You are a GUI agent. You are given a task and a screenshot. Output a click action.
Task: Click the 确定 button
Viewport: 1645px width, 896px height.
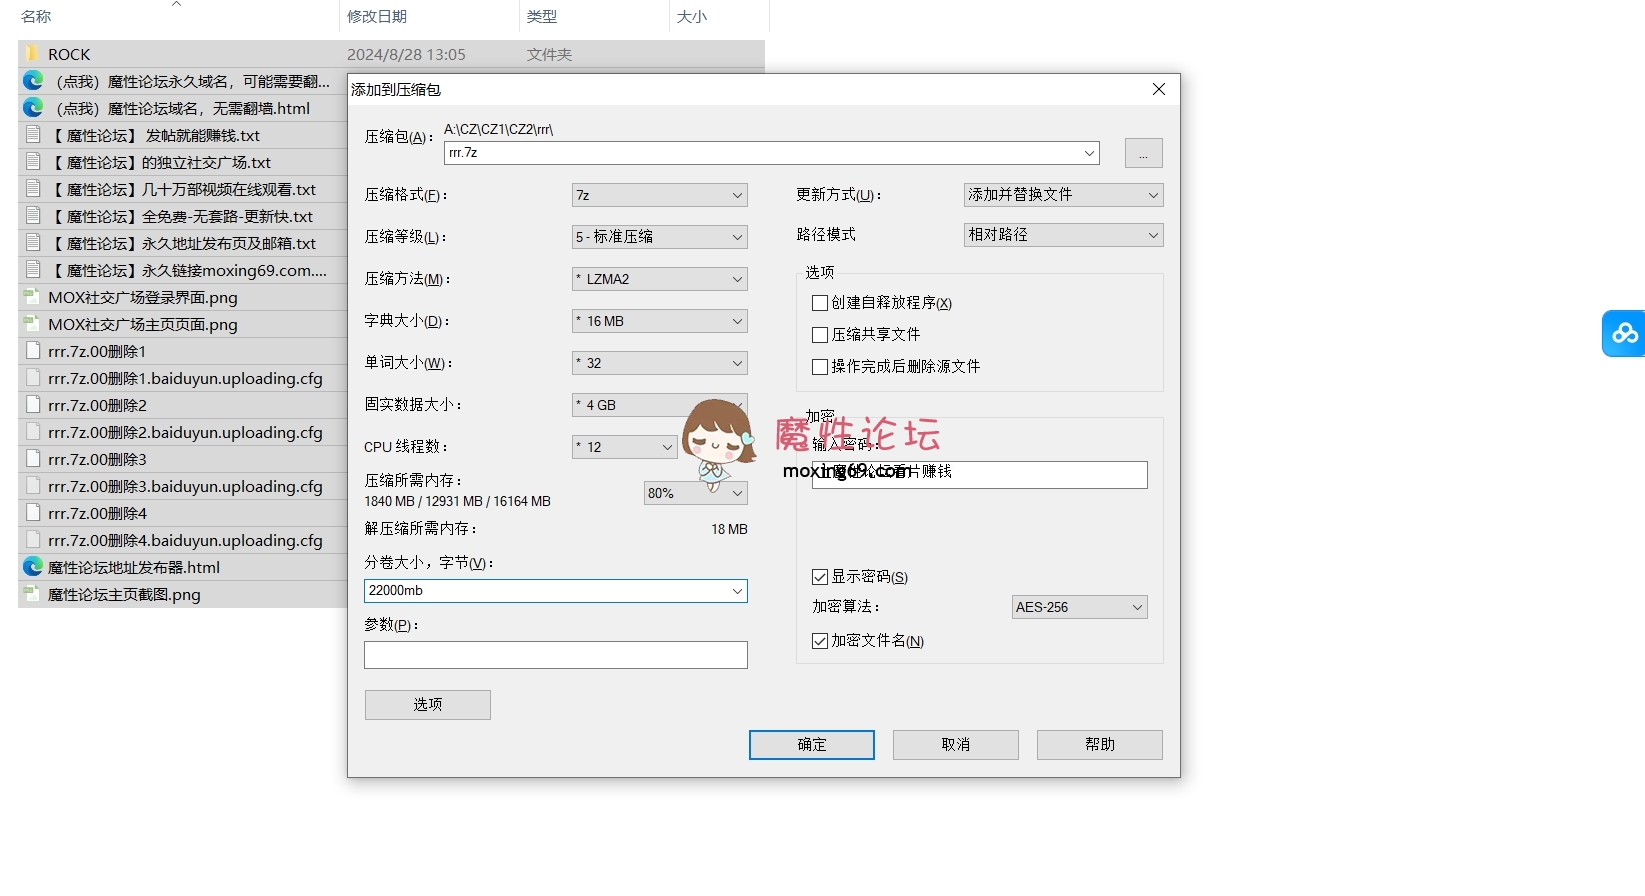[x=811, y=745]
